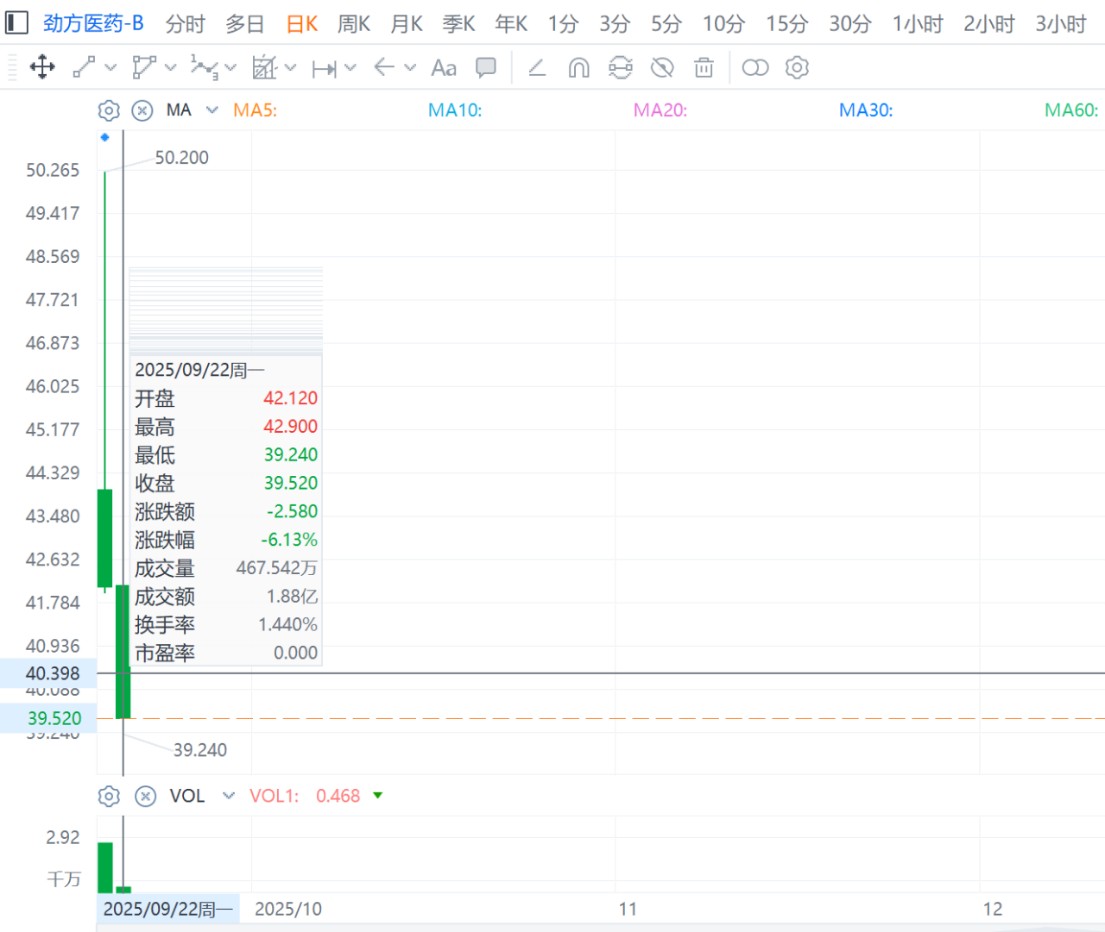Select the angle measurement tool
Screen dimensions: 1105x932
[x=537, y=68]
